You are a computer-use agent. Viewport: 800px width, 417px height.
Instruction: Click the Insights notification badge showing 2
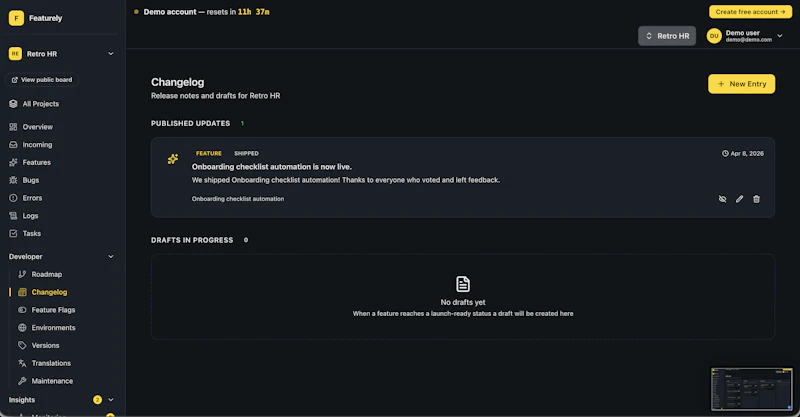point(97,400)
